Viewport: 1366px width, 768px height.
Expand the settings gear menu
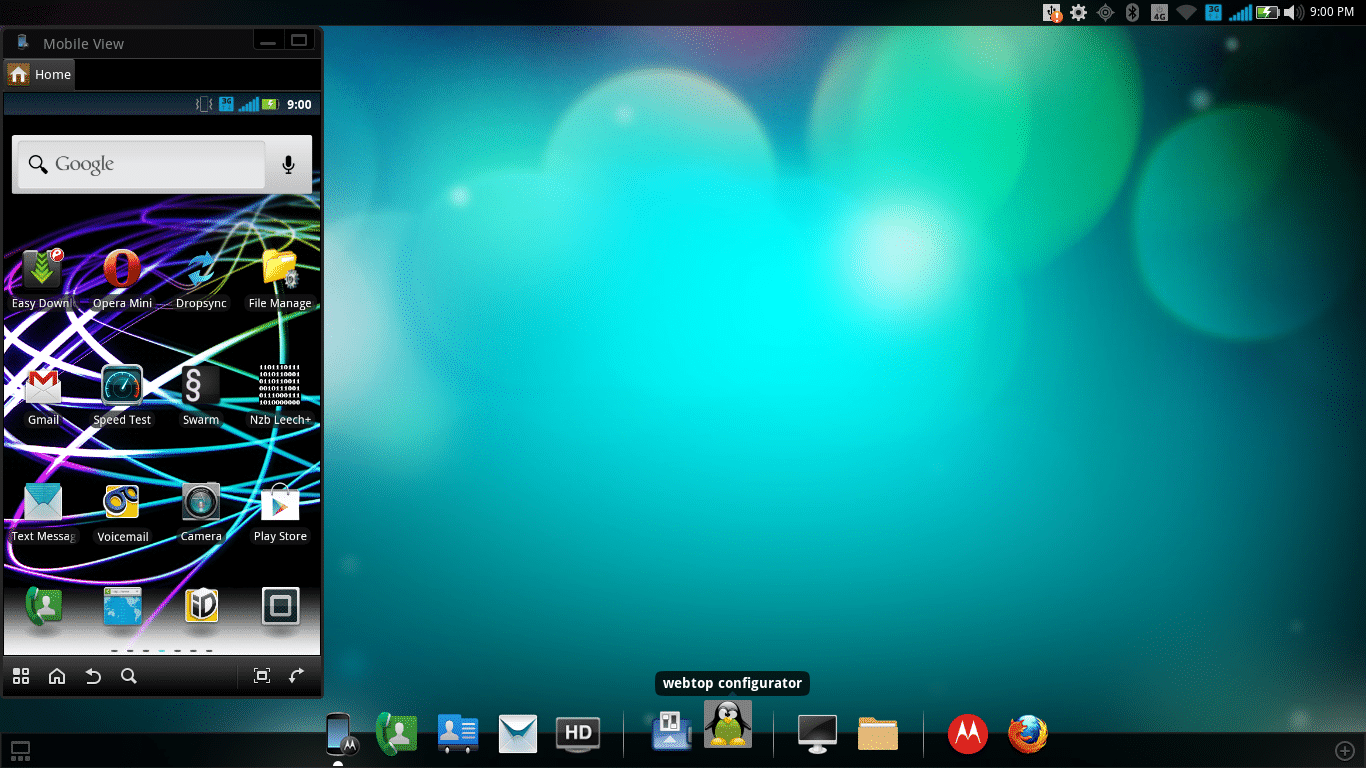[1078, 12]
